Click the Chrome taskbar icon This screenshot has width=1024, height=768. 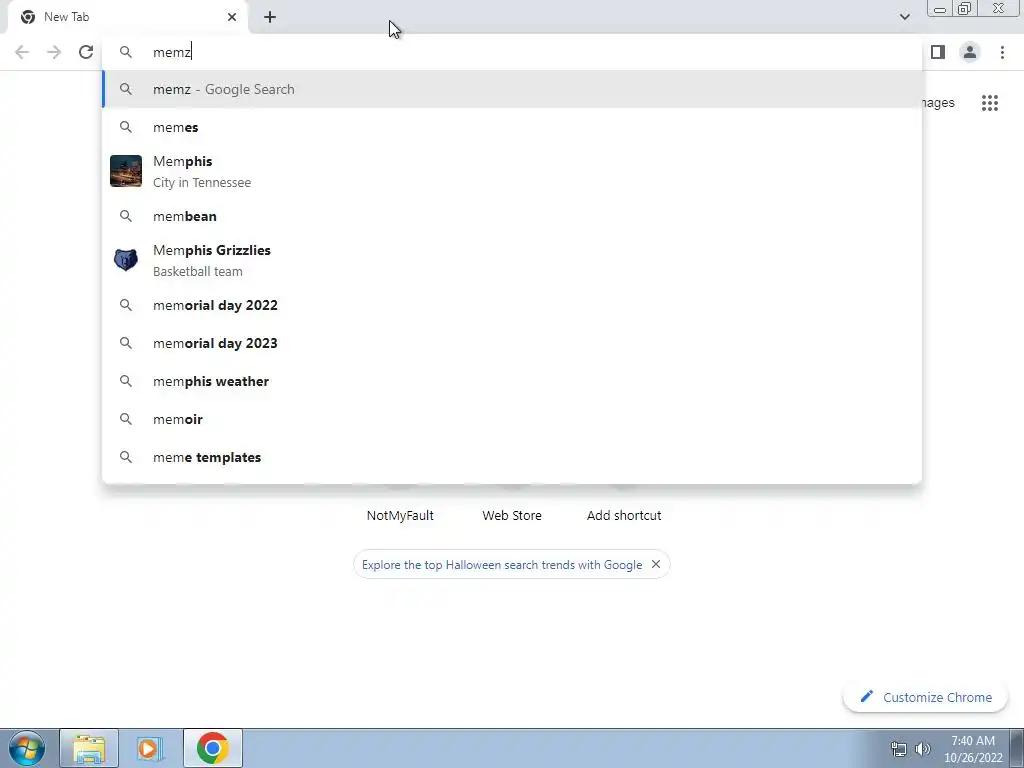click(x=212, y=748)
